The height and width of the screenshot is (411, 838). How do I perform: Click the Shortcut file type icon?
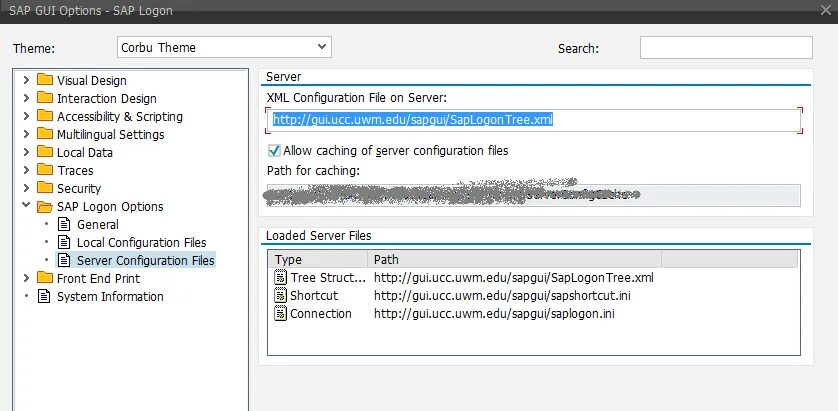point(280,296)
